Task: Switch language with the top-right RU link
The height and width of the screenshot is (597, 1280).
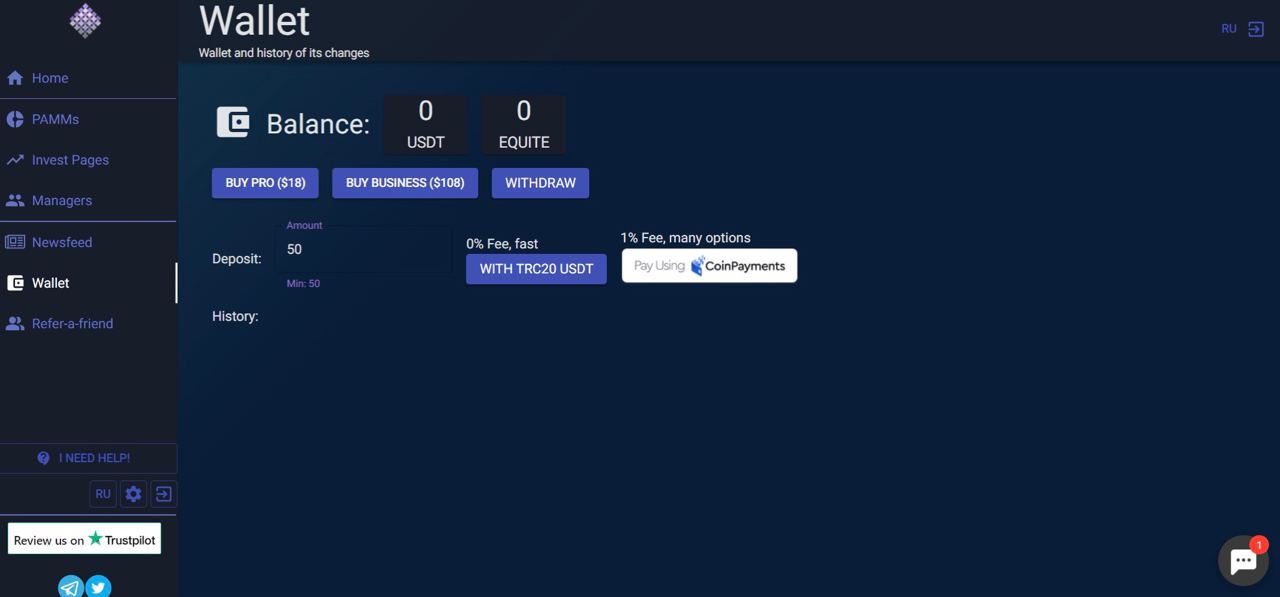Action: click(1229, 29)
